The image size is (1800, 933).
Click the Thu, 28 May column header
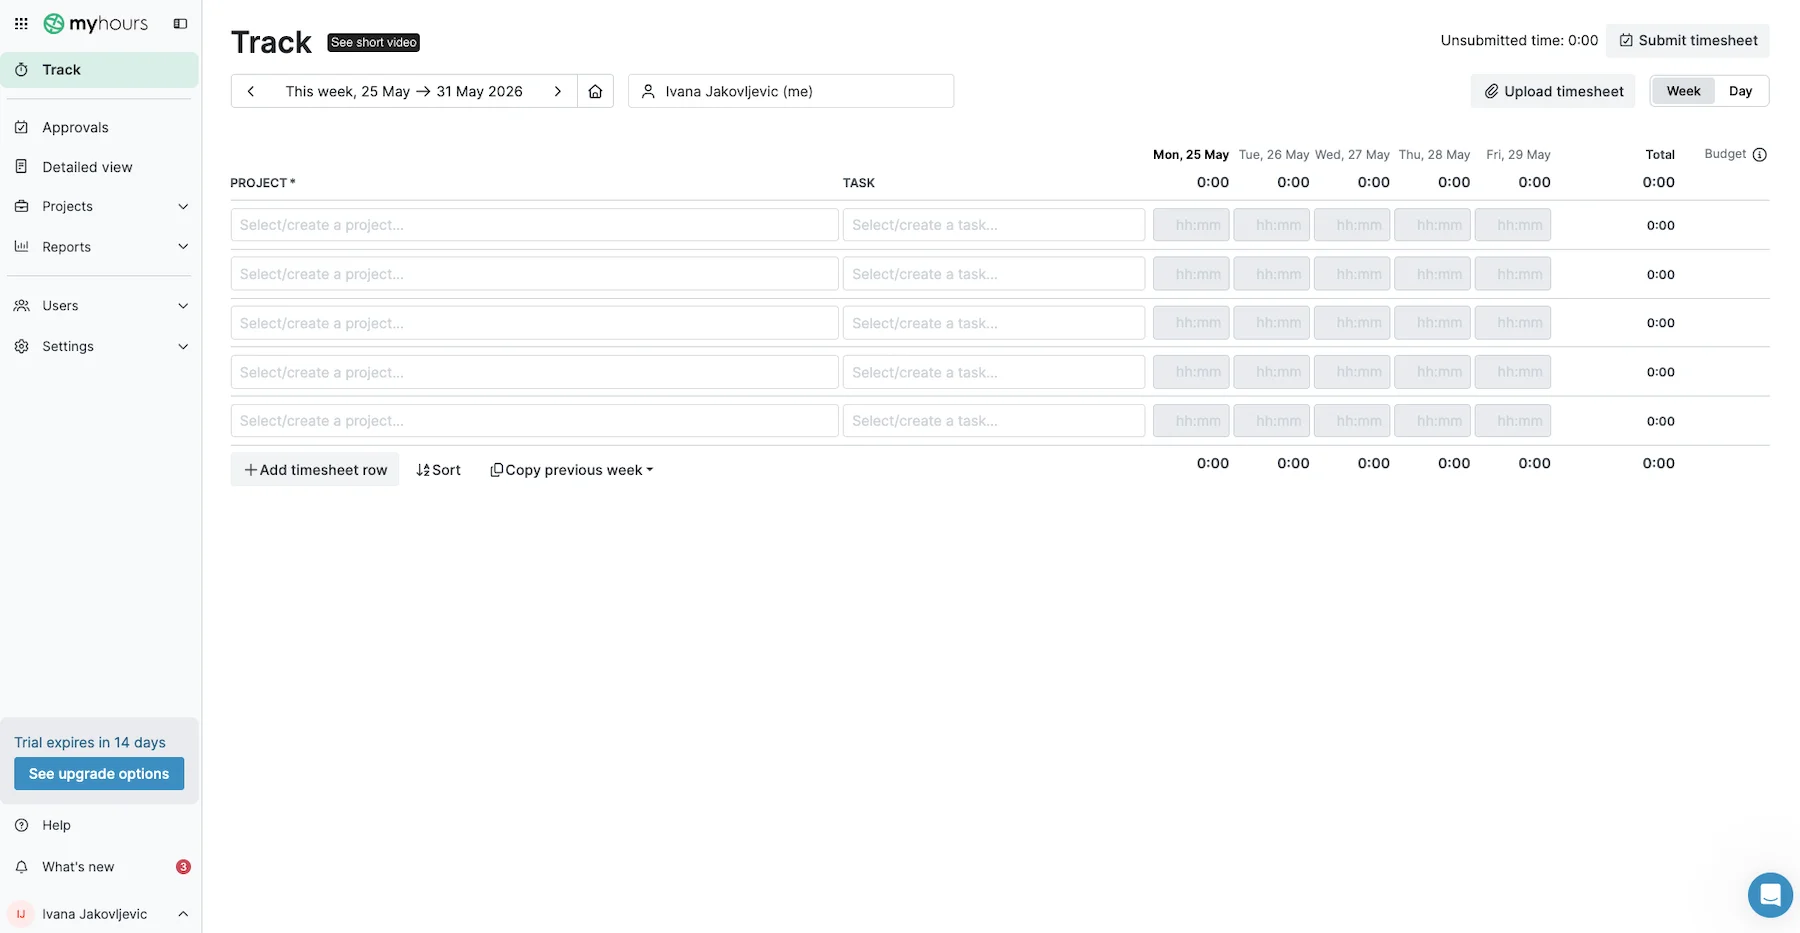click(x=1434, y=155)
